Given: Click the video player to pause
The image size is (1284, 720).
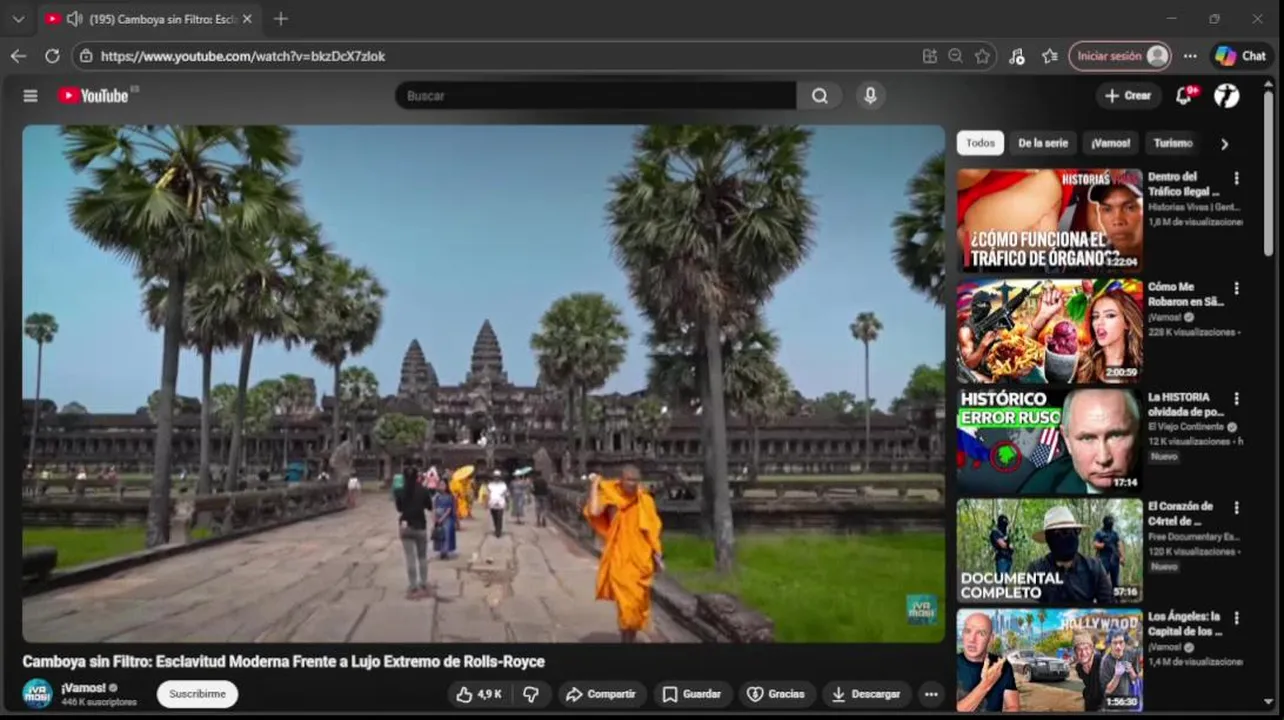Looking at the screenshot, I should (483, 383).
